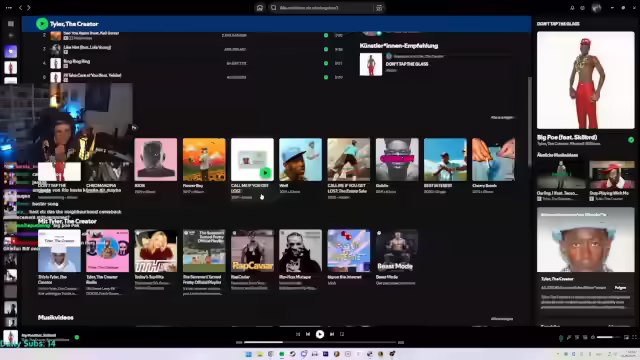Open the user profile avatar menu

coord(596,8)
